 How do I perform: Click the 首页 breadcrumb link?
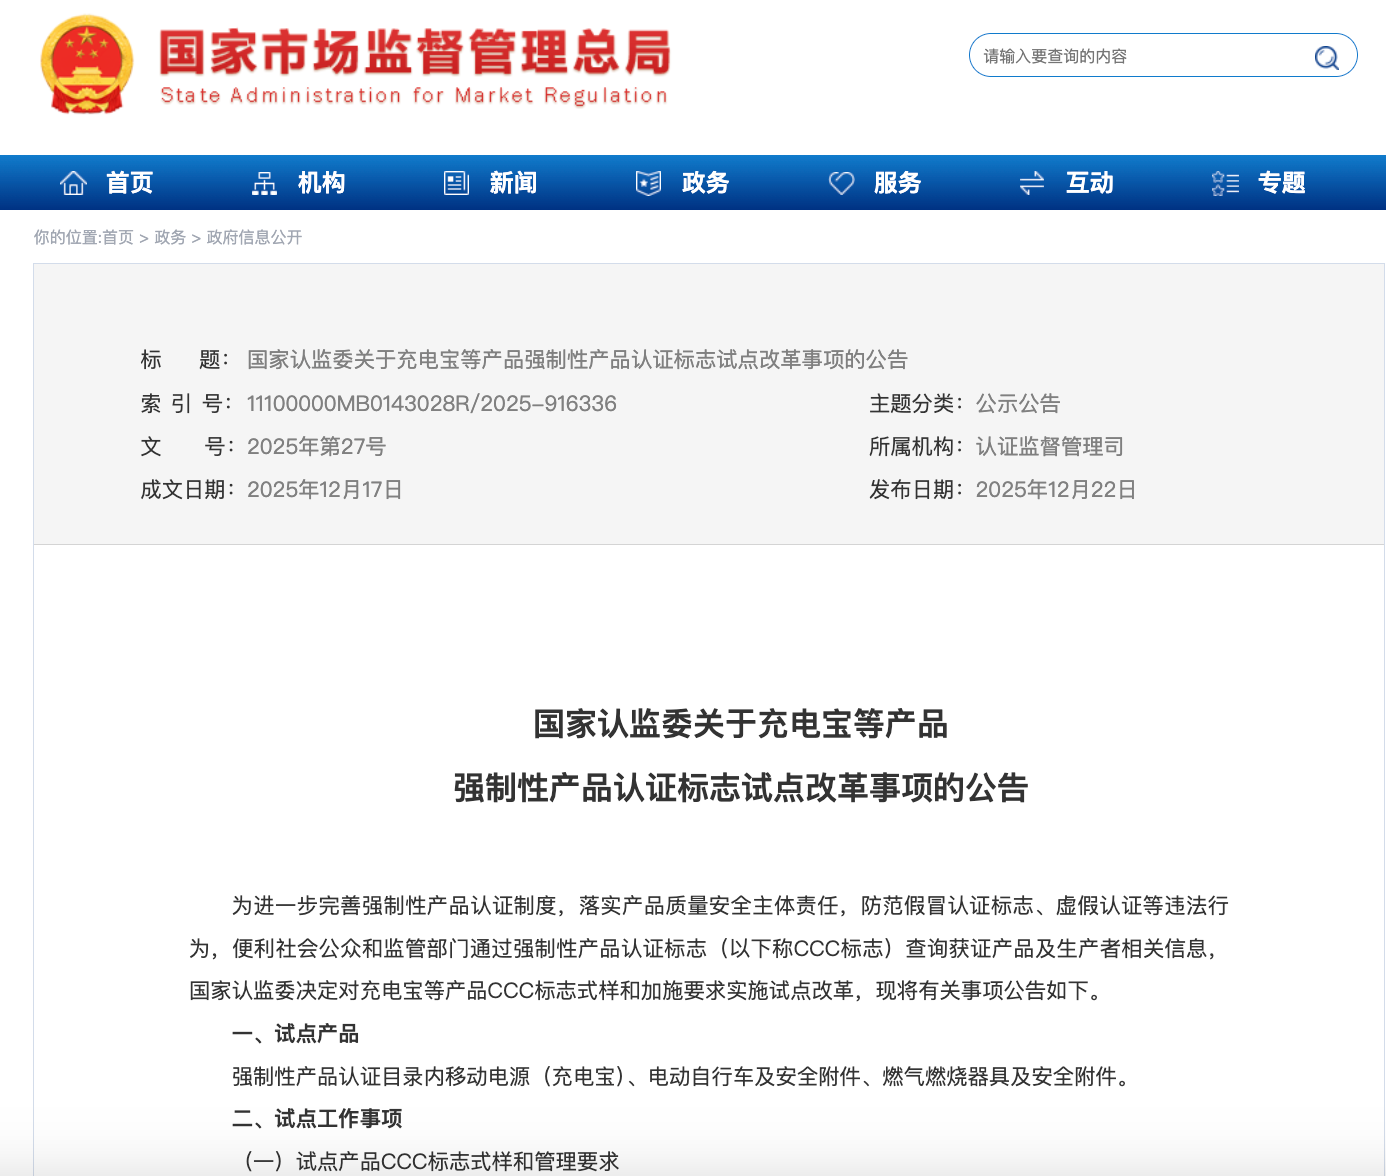click(118, 238)
